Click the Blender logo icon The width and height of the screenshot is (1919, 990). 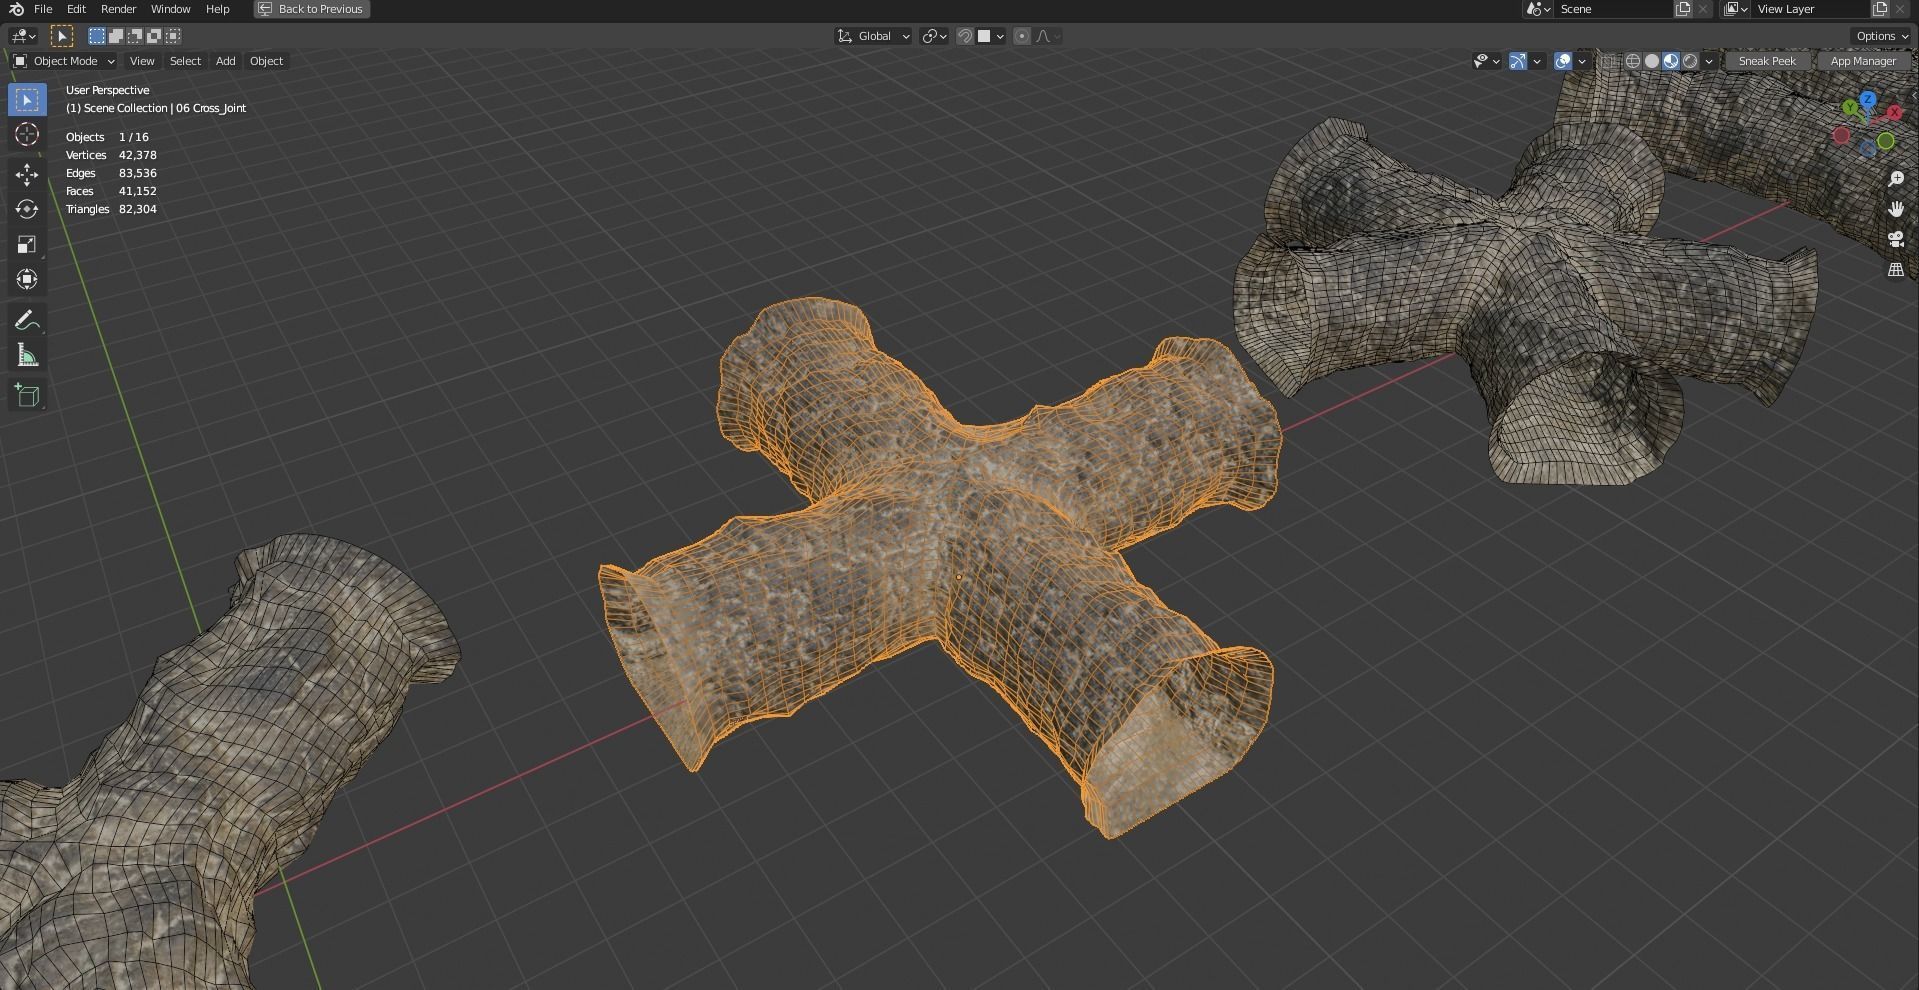(17, 9)
